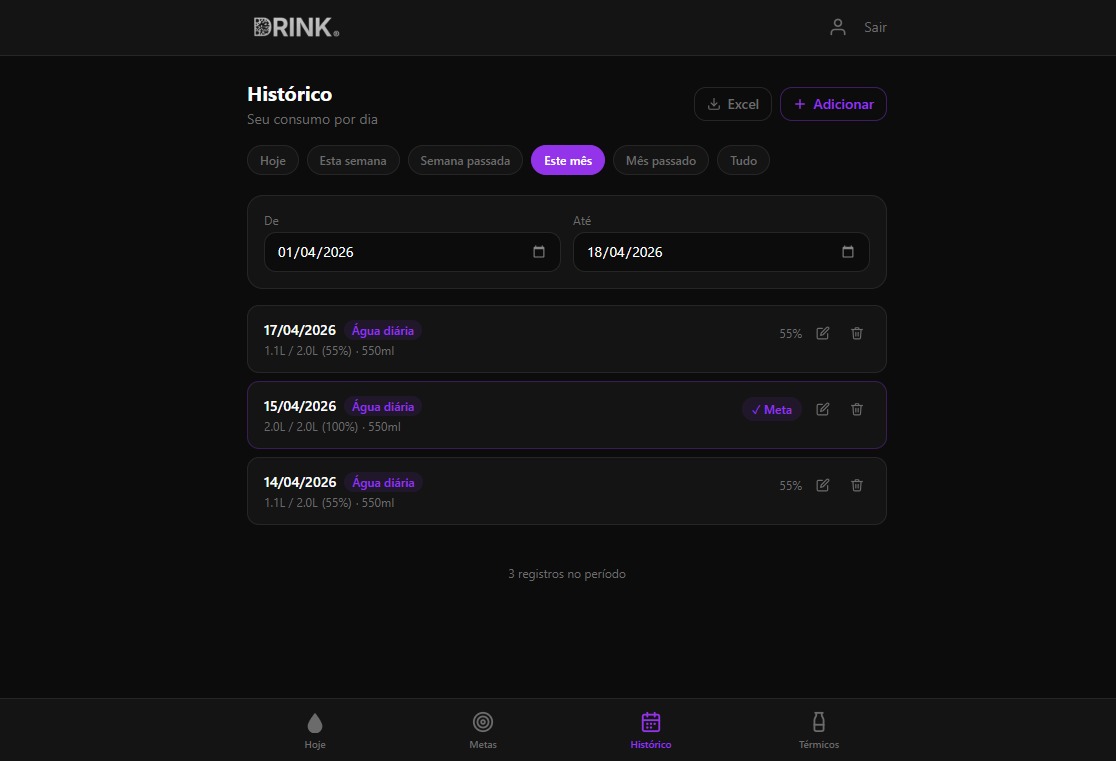Open the DRINK logo
1116x761 pixels.
(295, 27)
